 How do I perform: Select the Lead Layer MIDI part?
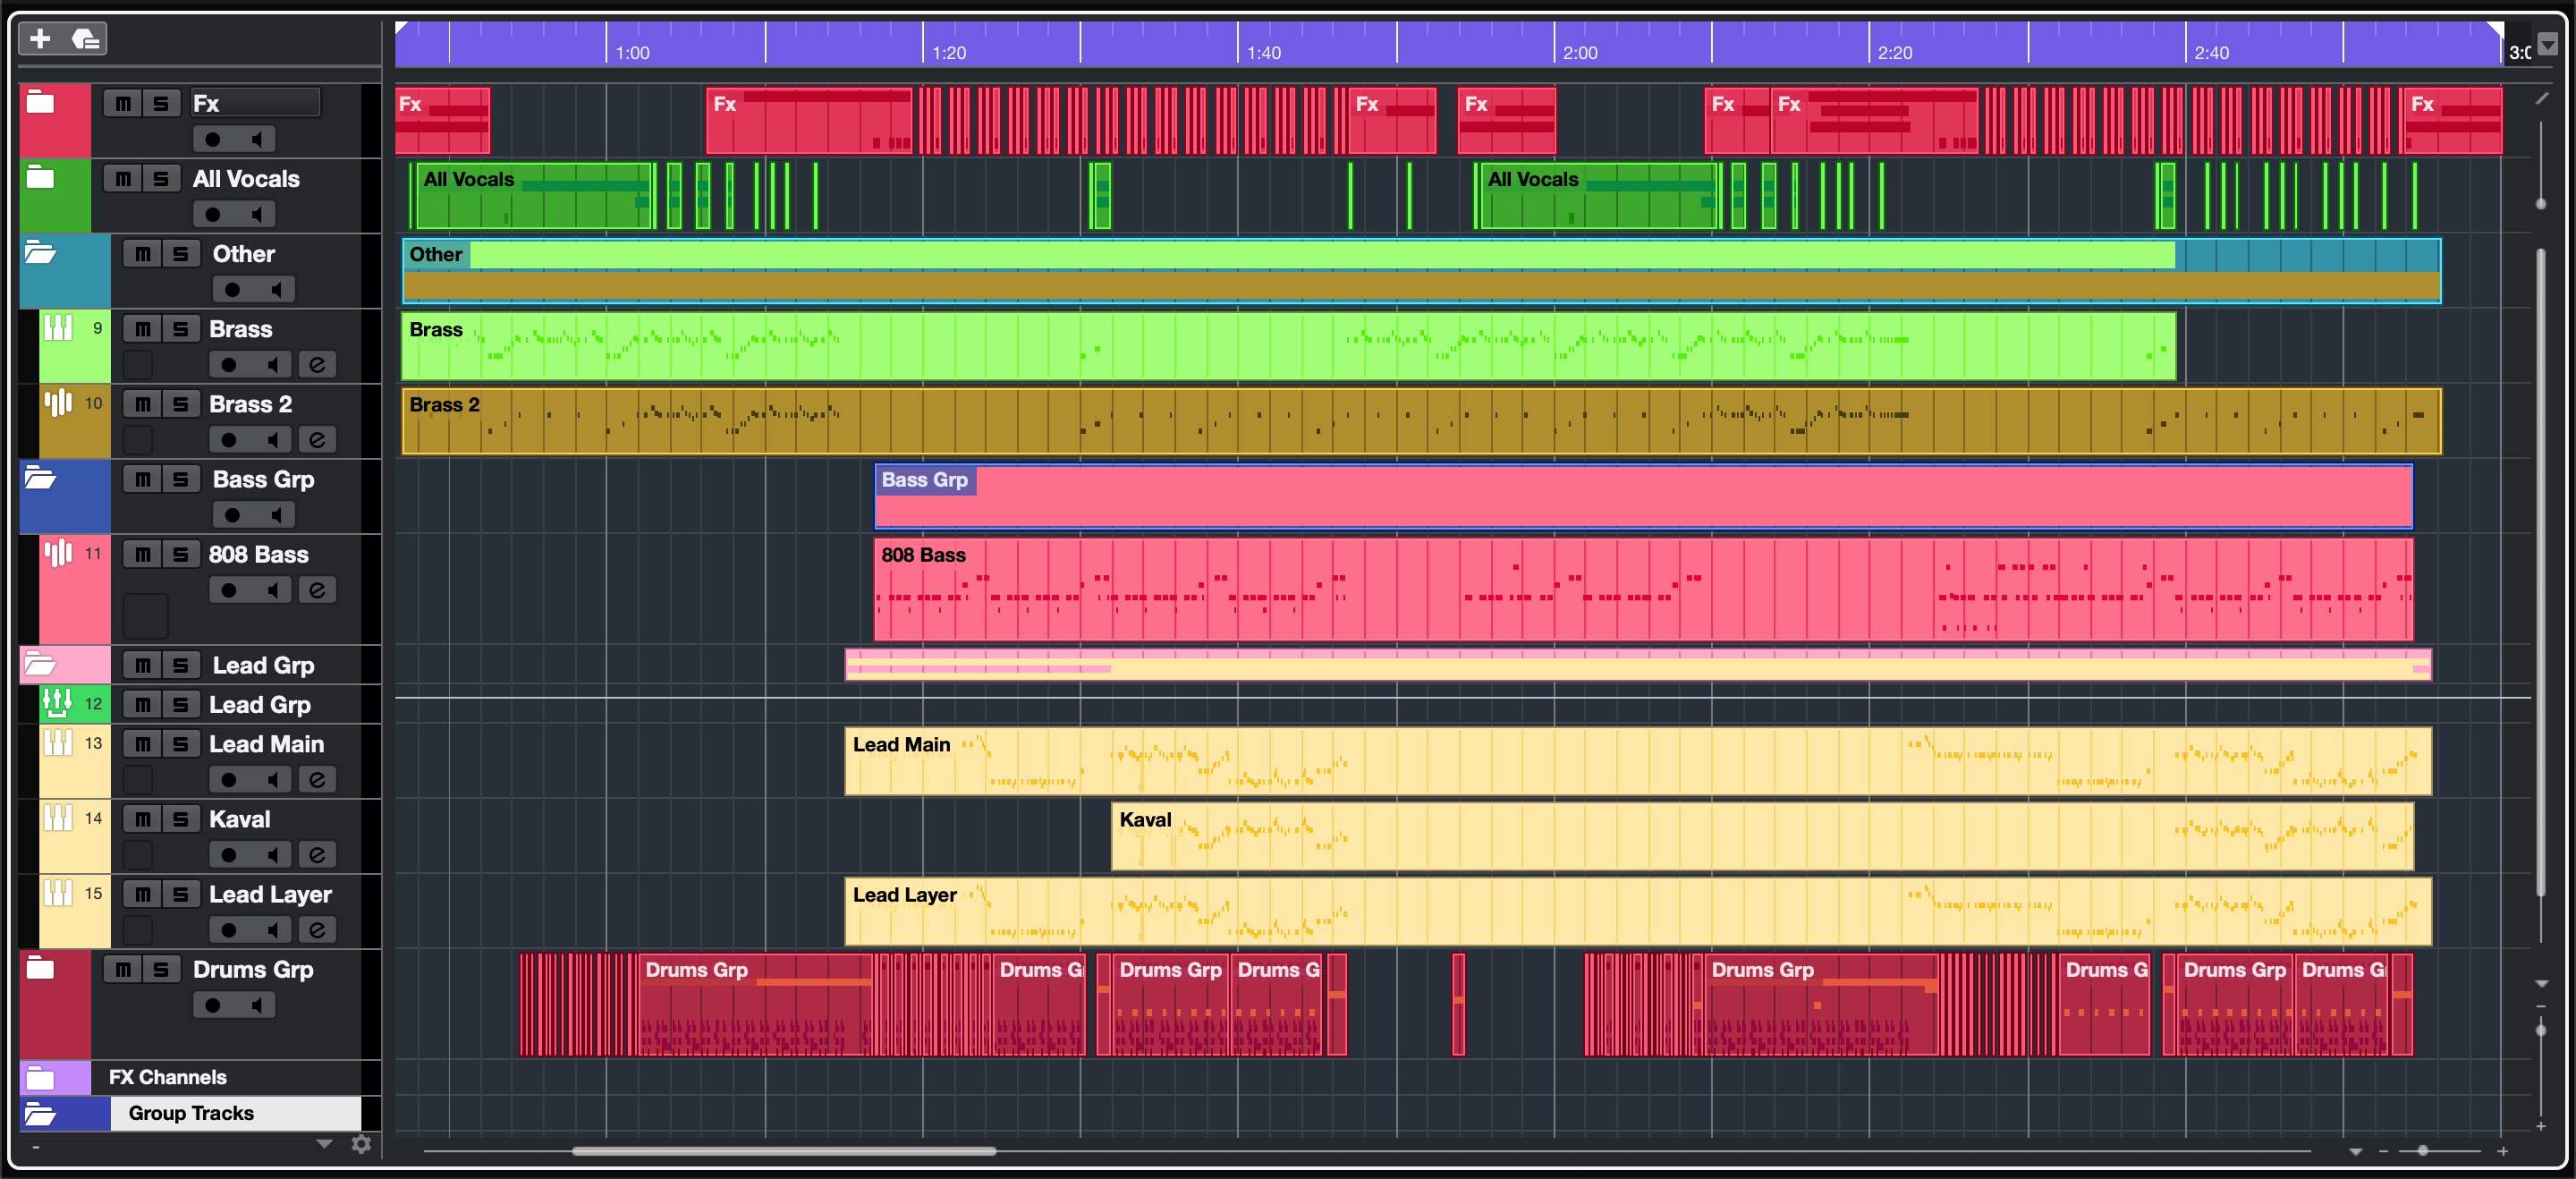click(x=1638, y=911)
